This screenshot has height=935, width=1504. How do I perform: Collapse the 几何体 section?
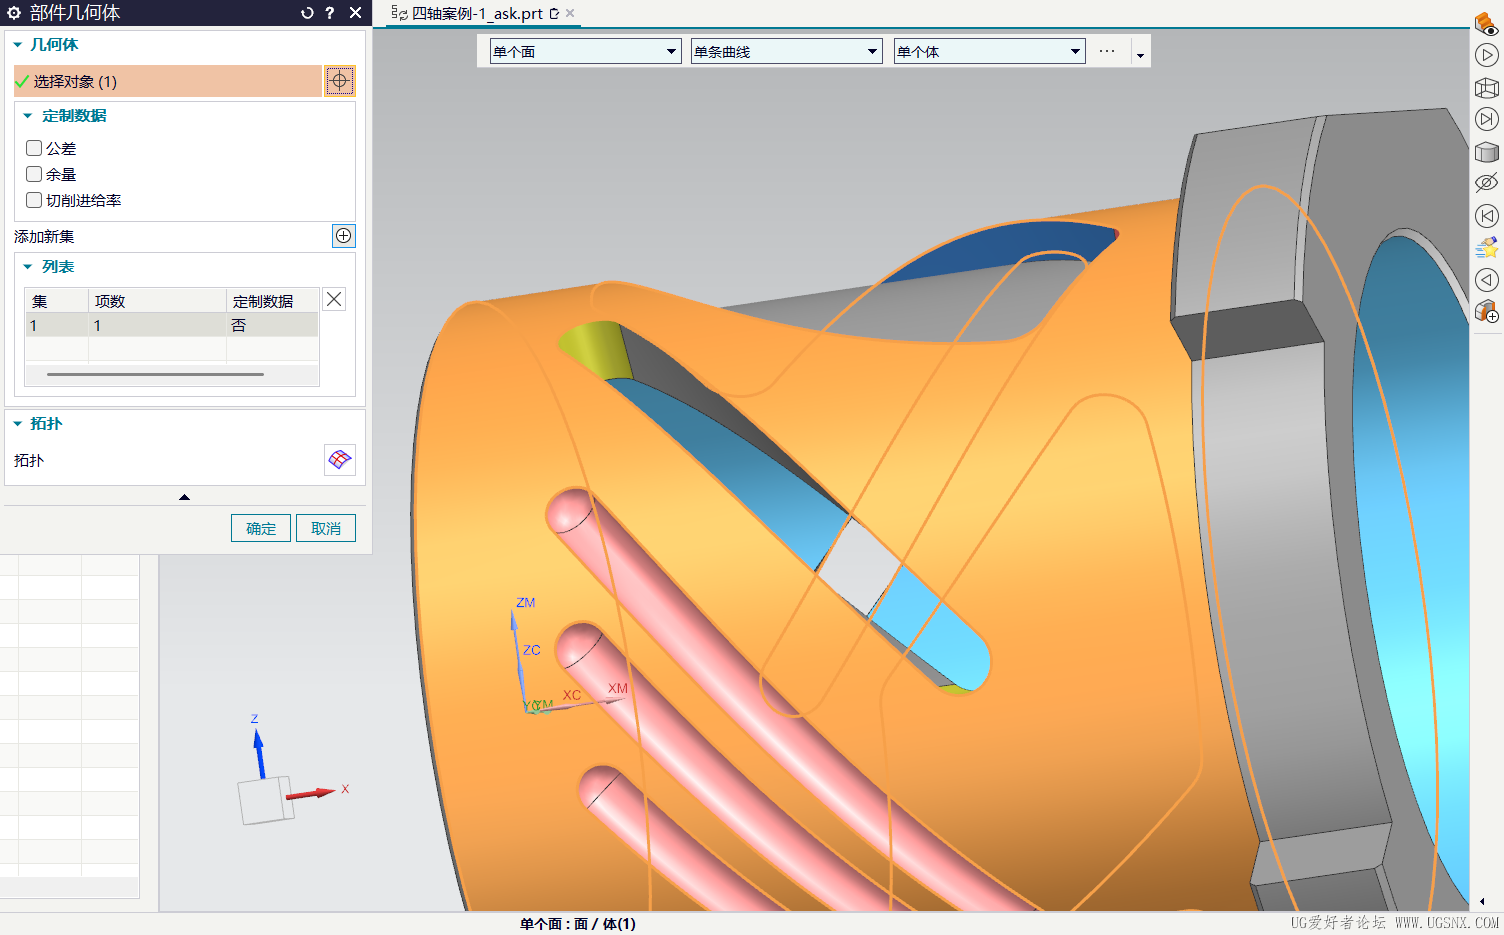[x=18, y=44]
